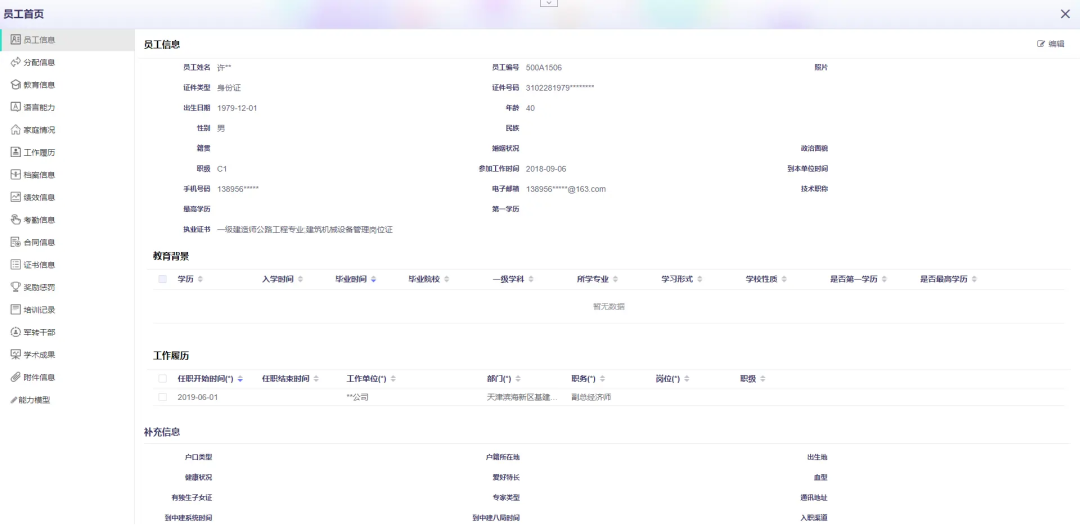Click the age value 40
Screen dimensions: 1080x527
click(530, 108)
